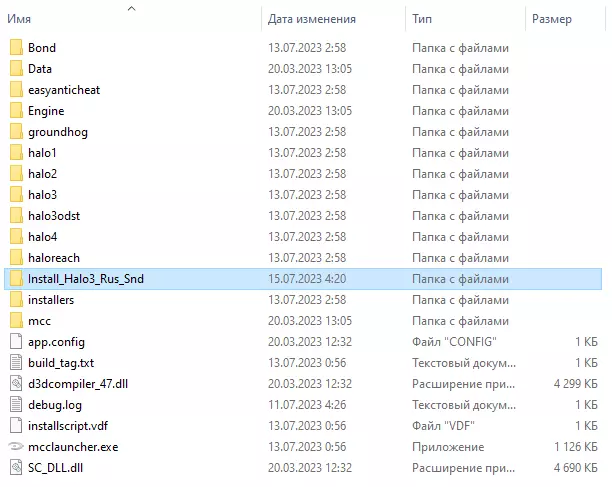Screen dimensions: 612x487
Task: Click the d3dcompiler_47.dll file icon
Action: [16, 384]
